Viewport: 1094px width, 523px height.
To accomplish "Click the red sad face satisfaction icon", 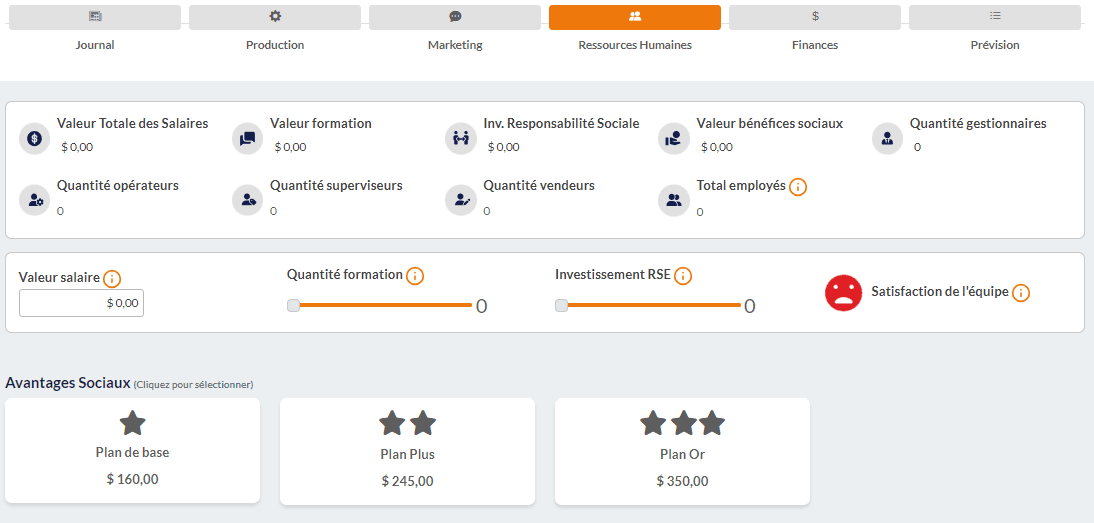I will (843, 293).
